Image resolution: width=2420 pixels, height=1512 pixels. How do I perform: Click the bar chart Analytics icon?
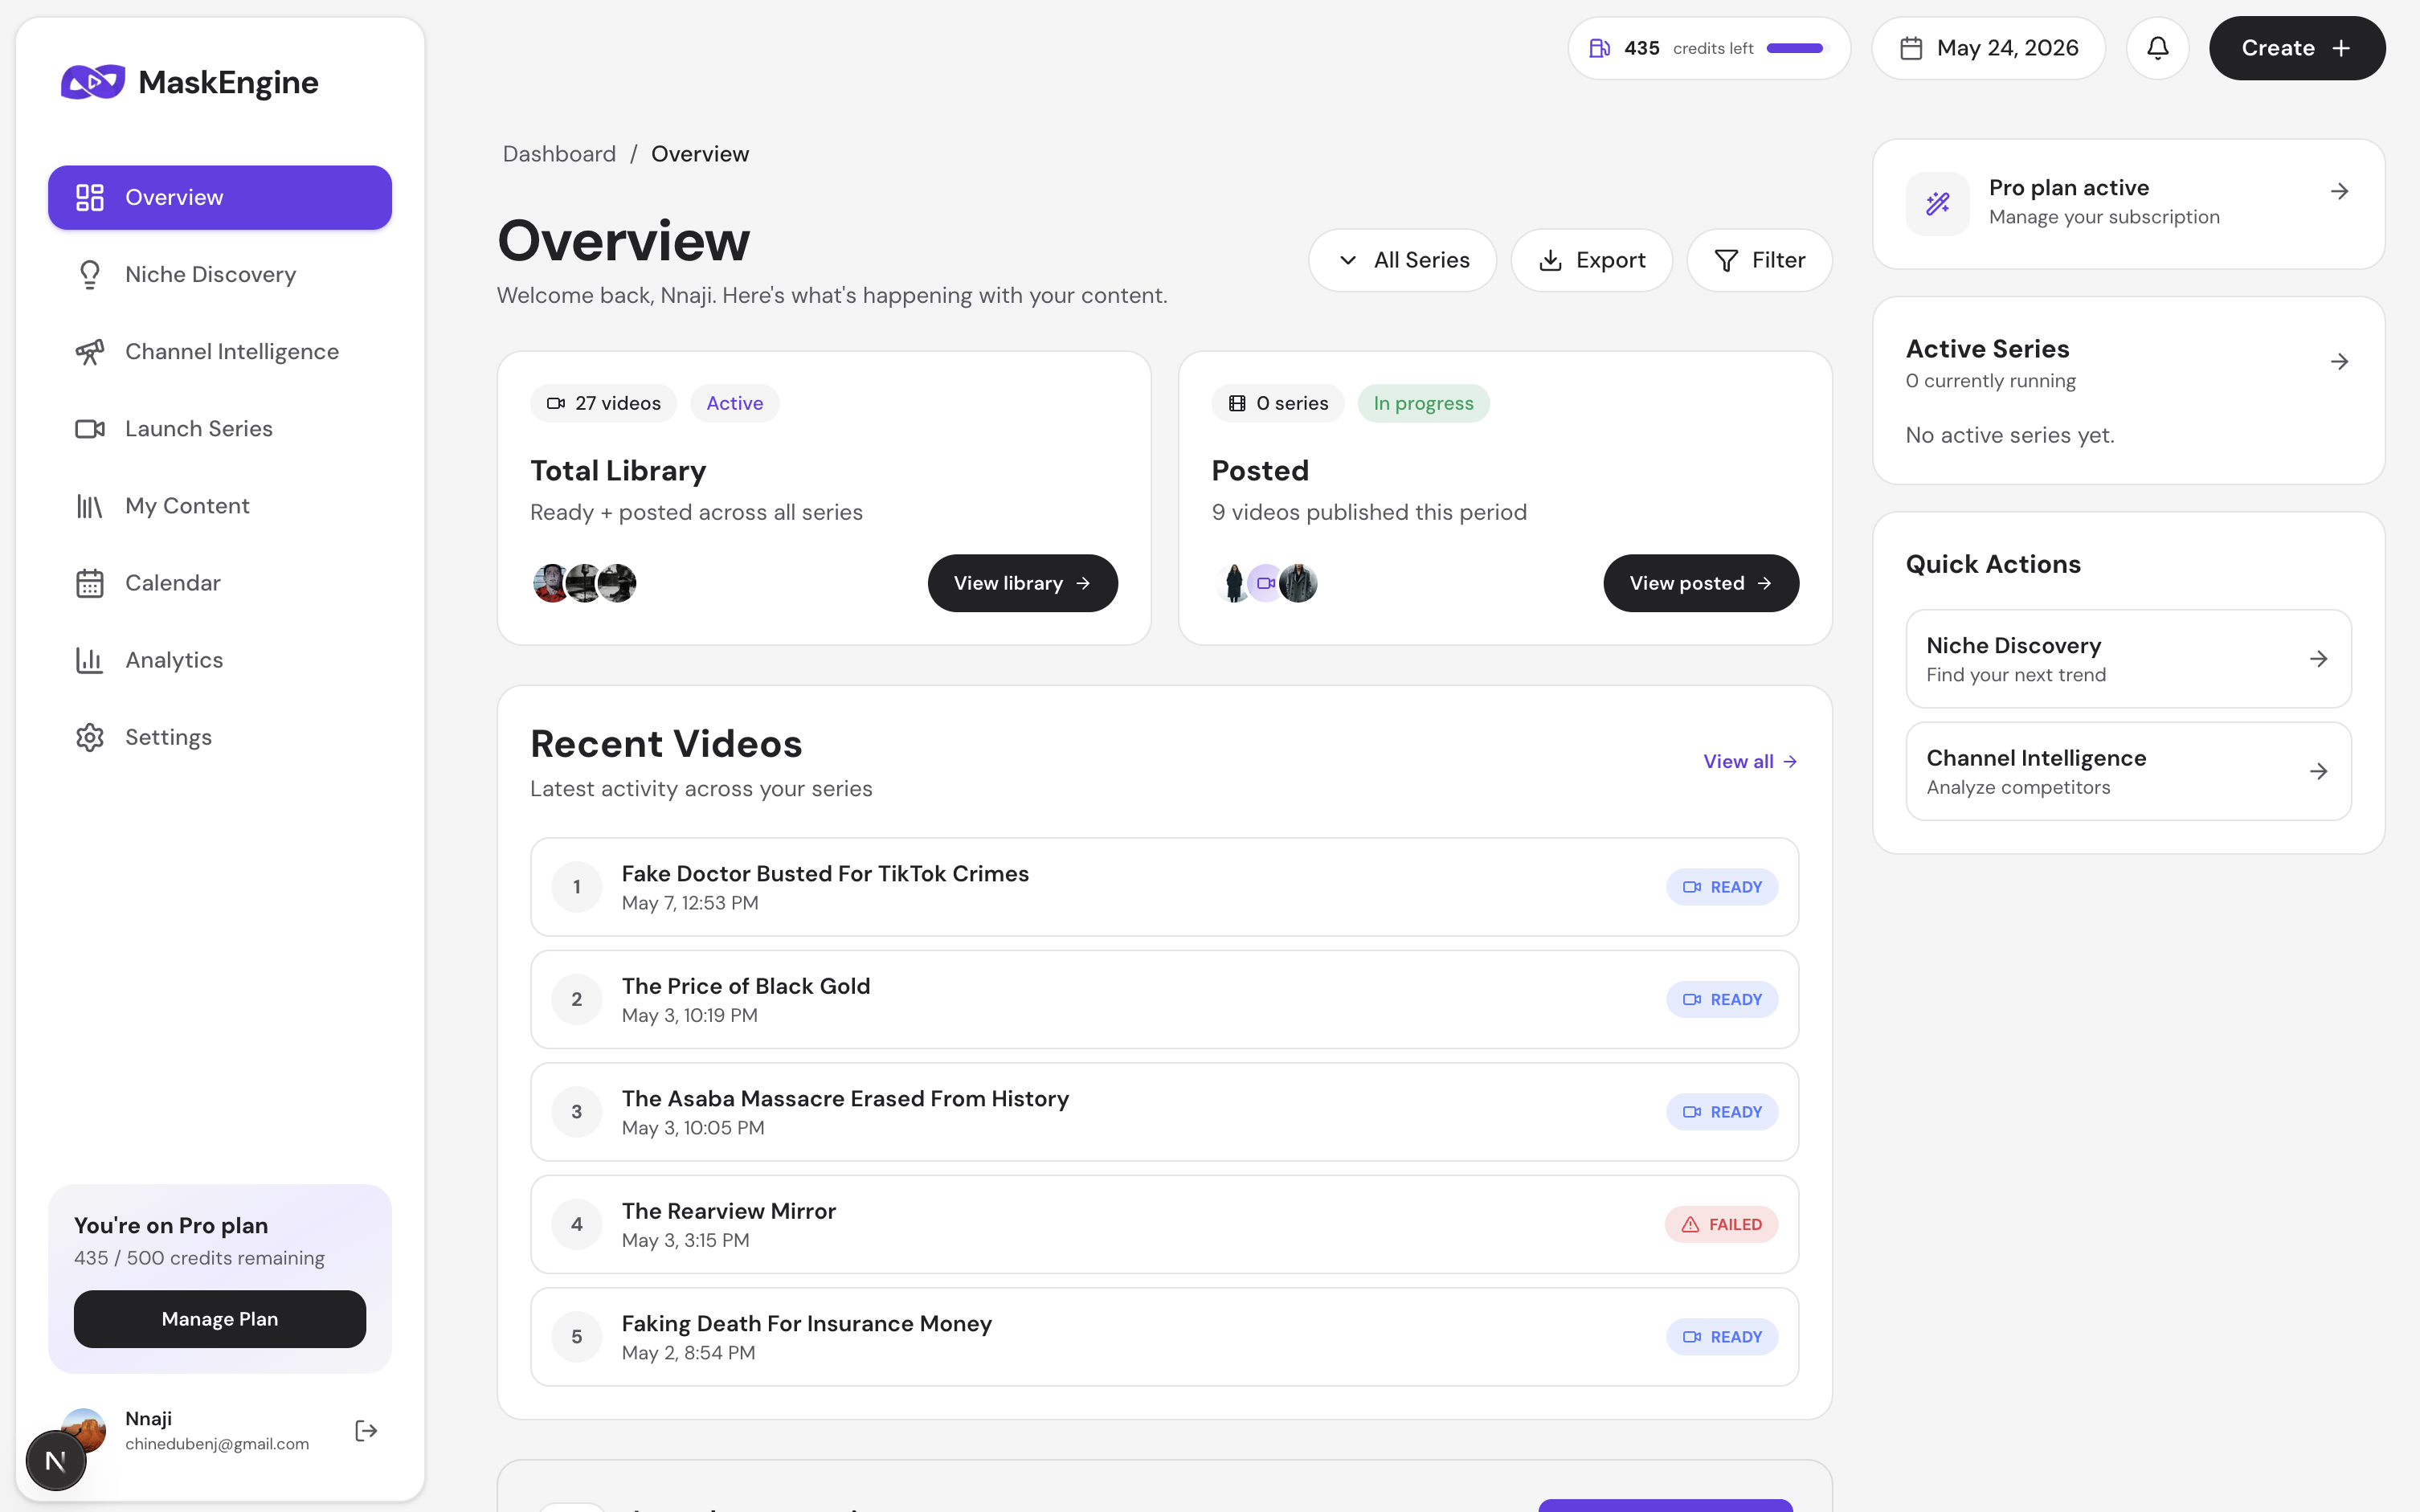tap(90, 660)
